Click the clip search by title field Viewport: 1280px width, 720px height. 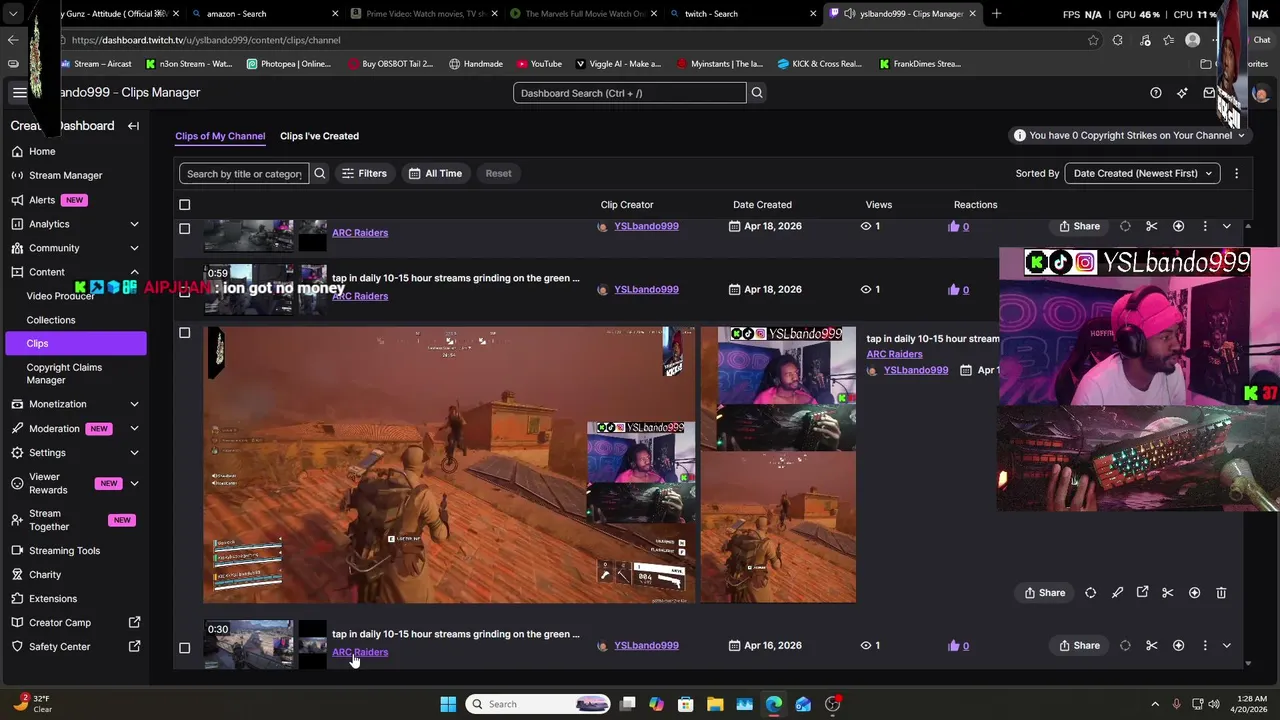pos(244,174)
